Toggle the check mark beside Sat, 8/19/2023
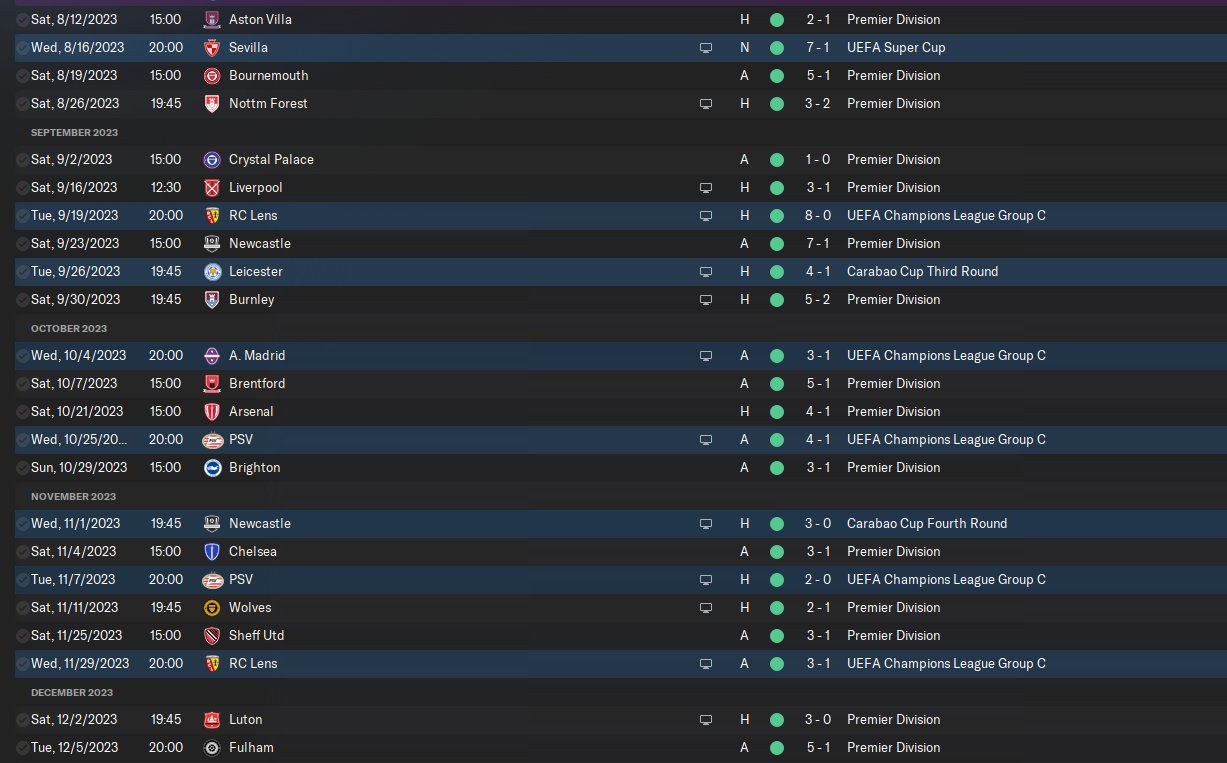Image resolution: width=1227 pixels, height=763 pixels. coord(22,75)
